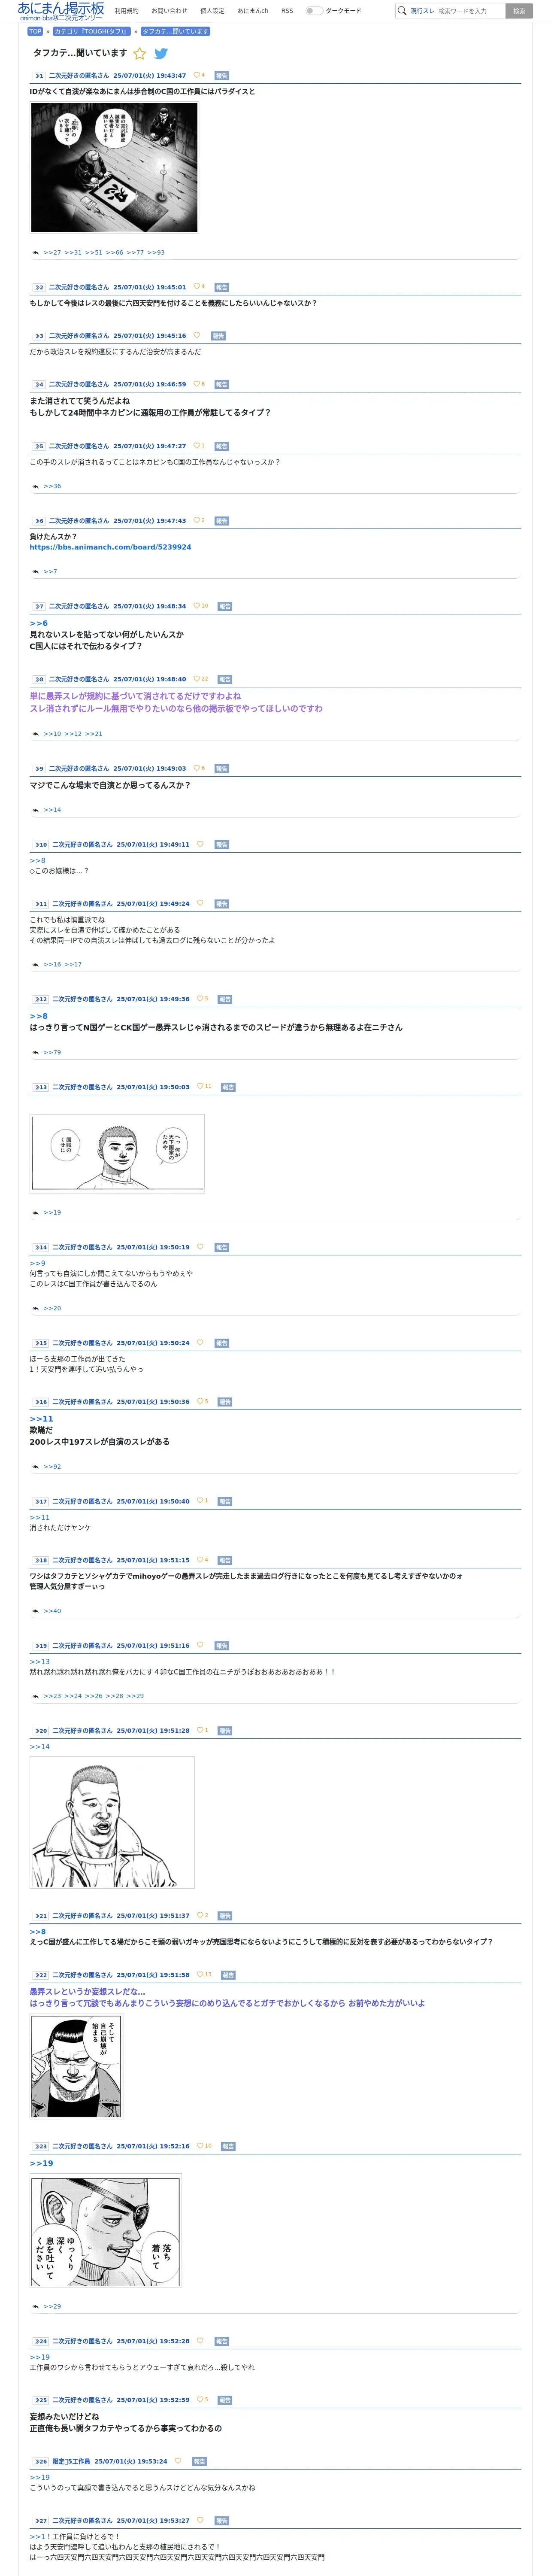Click the >>6 quote link in post 7
The image size is (551, 2576).
coord(38,623)
